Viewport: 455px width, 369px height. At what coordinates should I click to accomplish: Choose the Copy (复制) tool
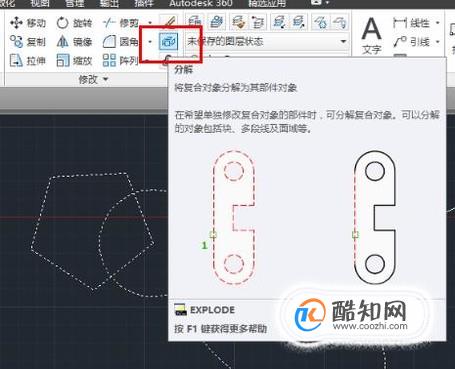point(28,42)
